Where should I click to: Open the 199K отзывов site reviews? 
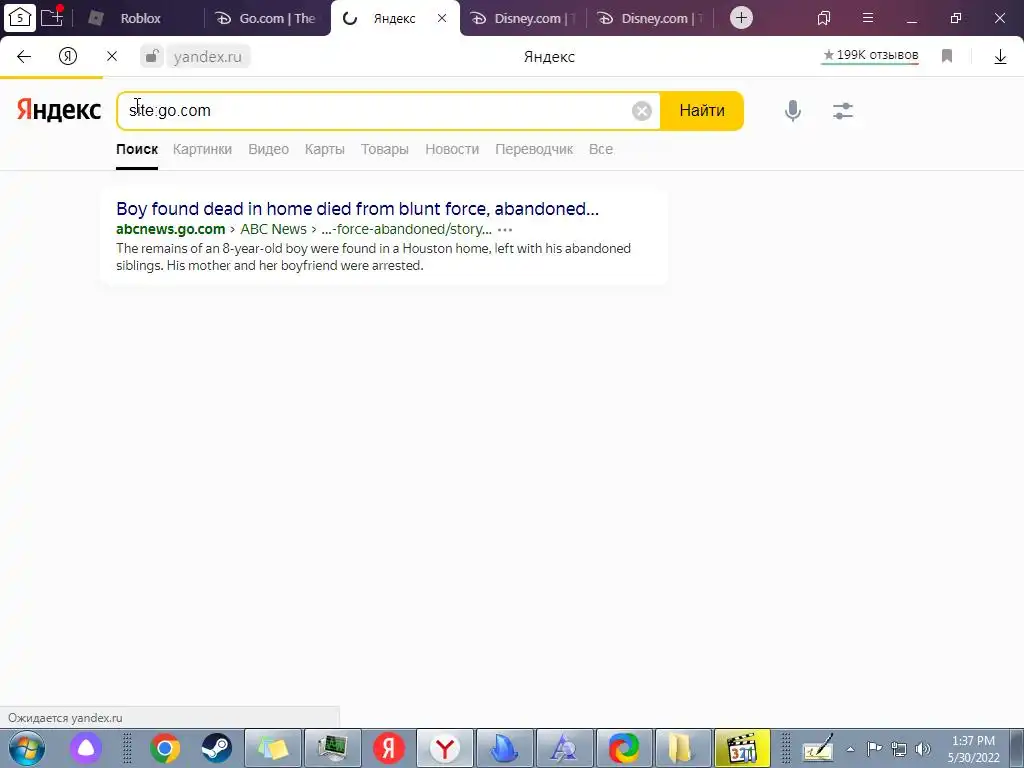[x=871, y=56]
